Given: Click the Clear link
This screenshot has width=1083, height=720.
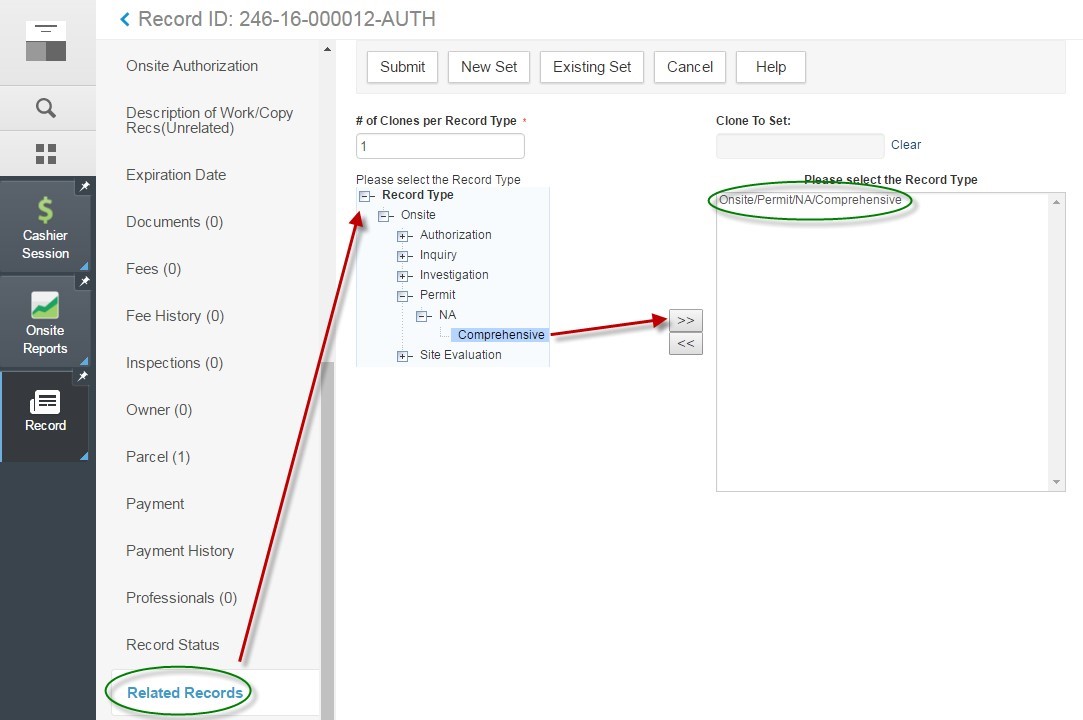Looking at the screenshot, I should click(x=906, y=145).
